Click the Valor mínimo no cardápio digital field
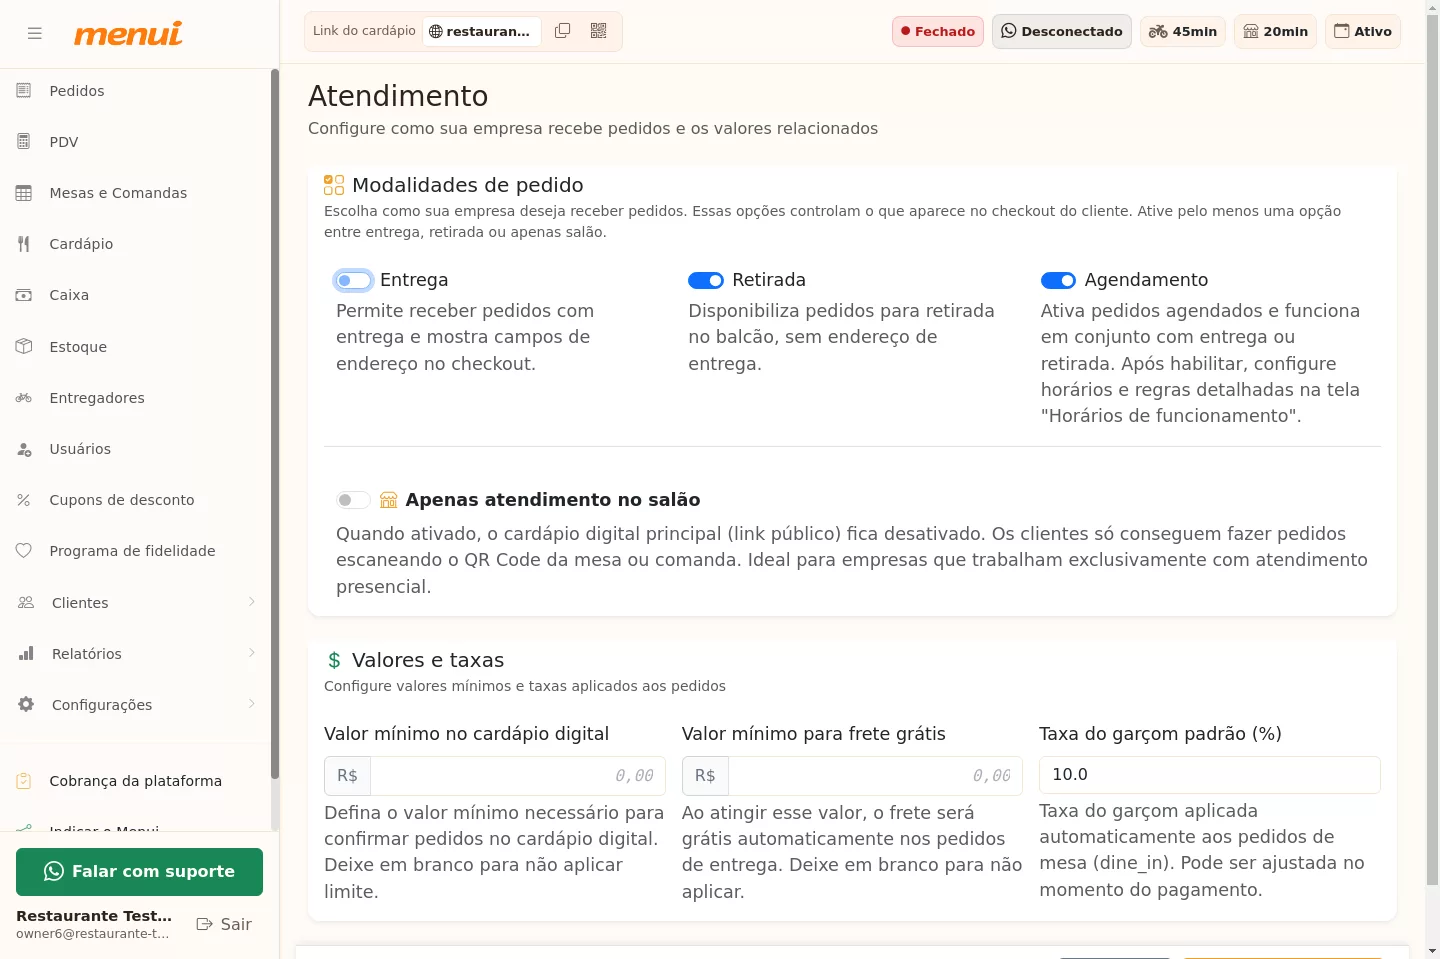This screenshot has width=1440, height=959. [x=517, y=776]
